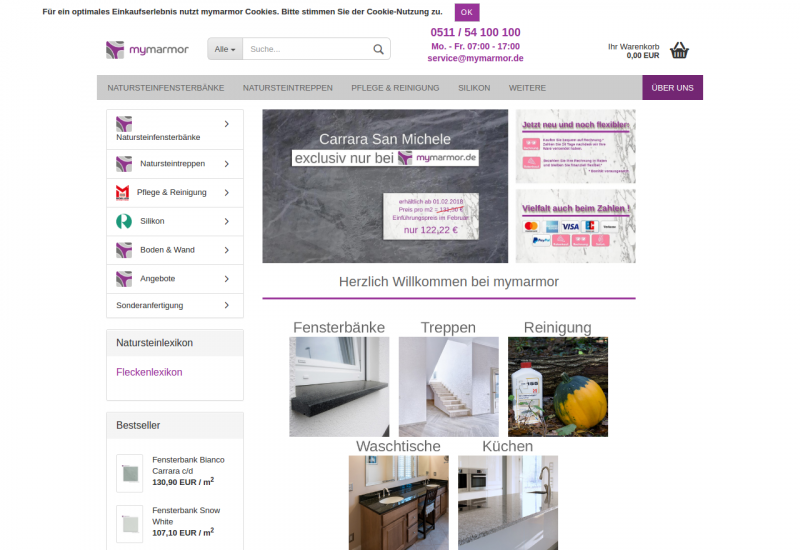Click the Natursteintreppen sidebar icon
Viewport: 800px width, 550px height.
[123, 163]
